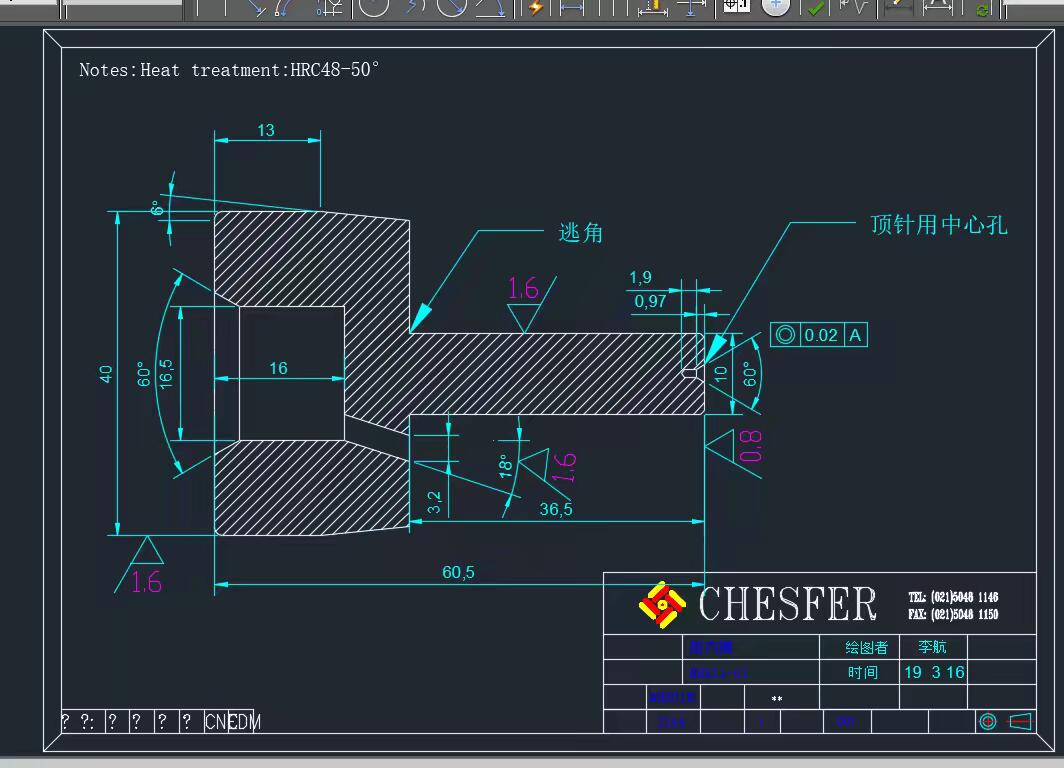Click the lightning bolt toolbar icon
Screen dimensions: 1064x768
coord(536,7)
